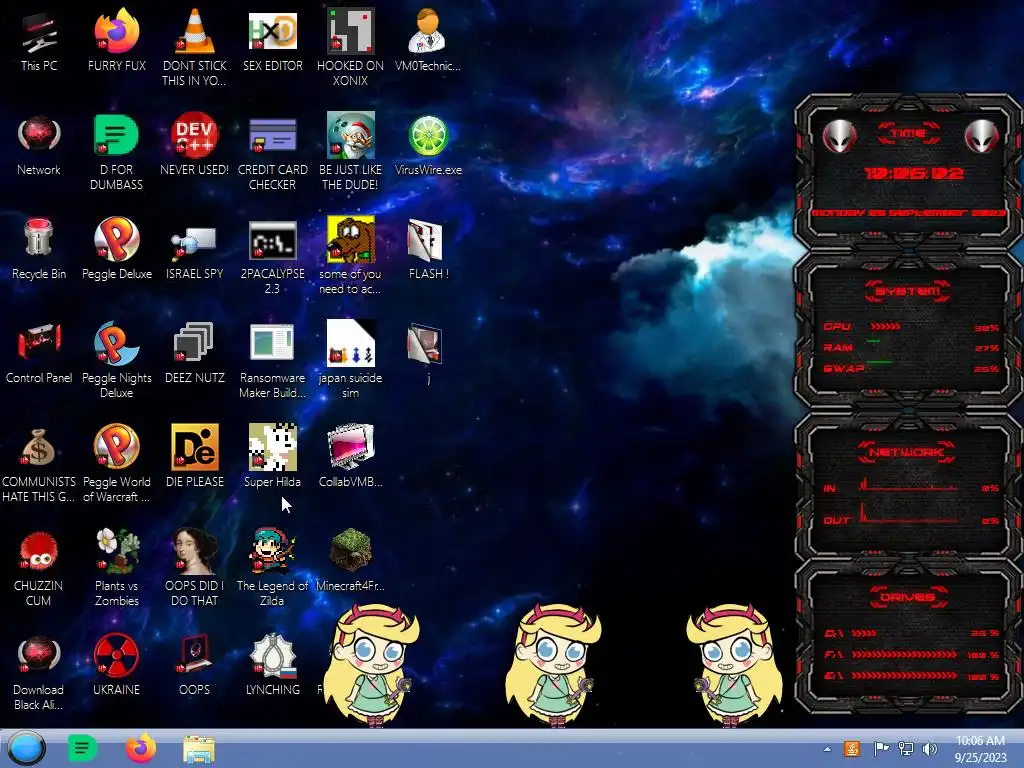Open the volume speaker tray icon
This screenshot has height=768, width=1024.
point(929,748)
